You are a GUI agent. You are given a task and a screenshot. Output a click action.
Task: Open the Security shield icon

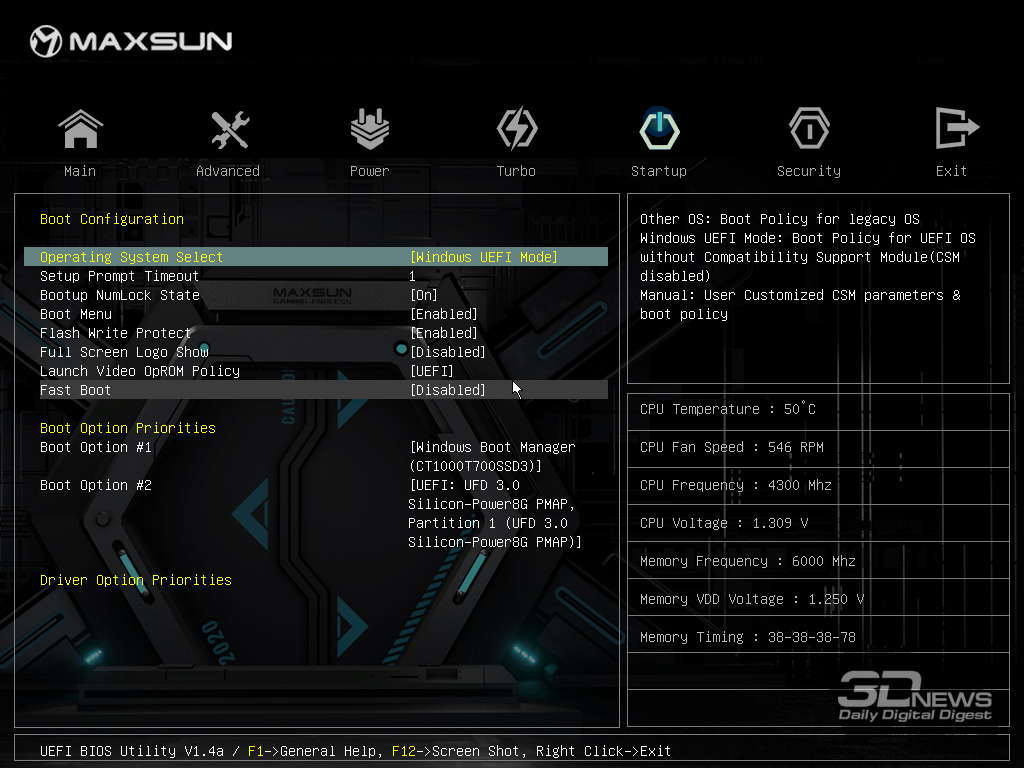[x=809, y=129]
